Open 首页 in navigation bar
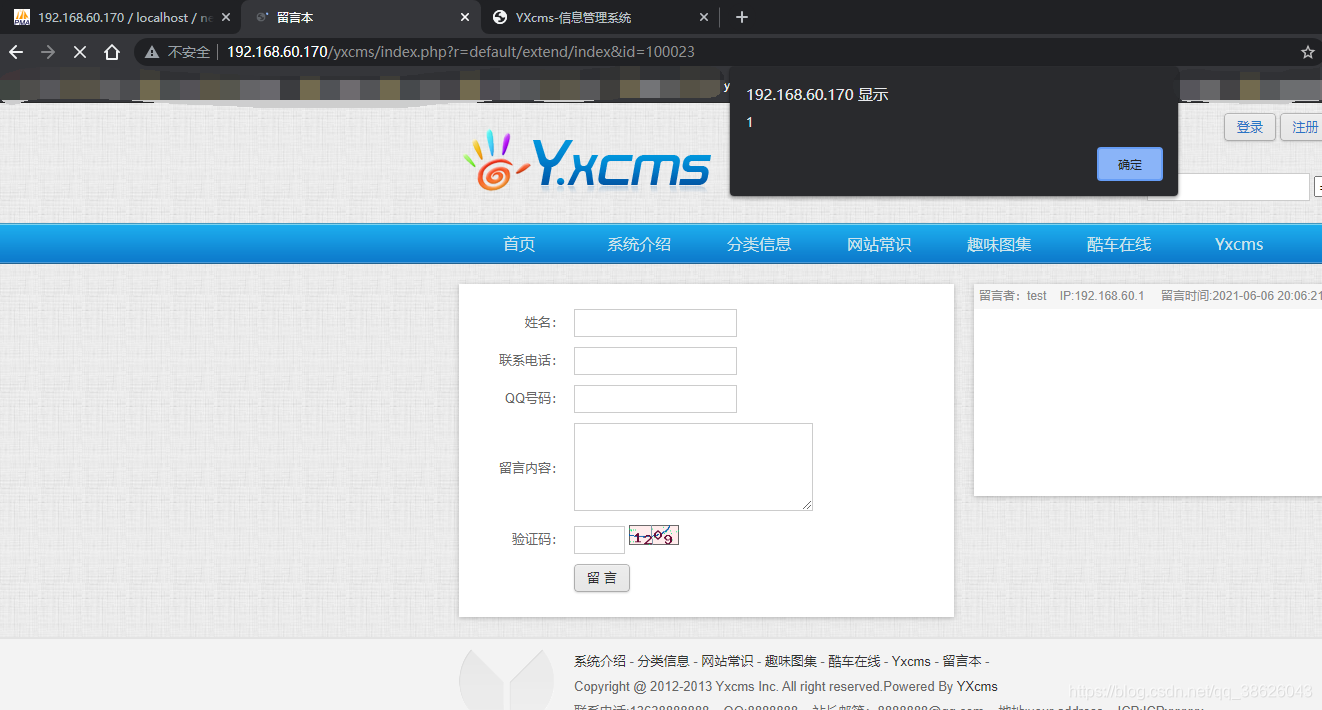 pos(519,244)
